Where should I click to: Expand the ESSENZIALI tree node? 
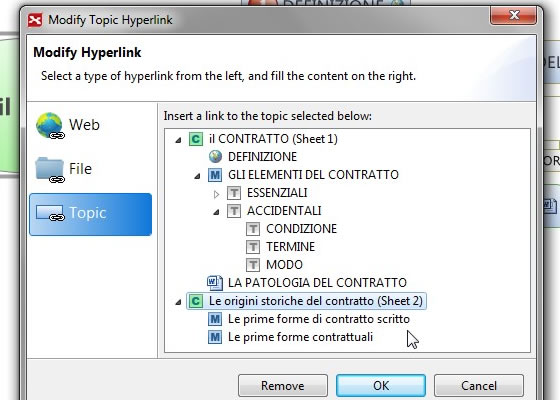coord(216,194)
